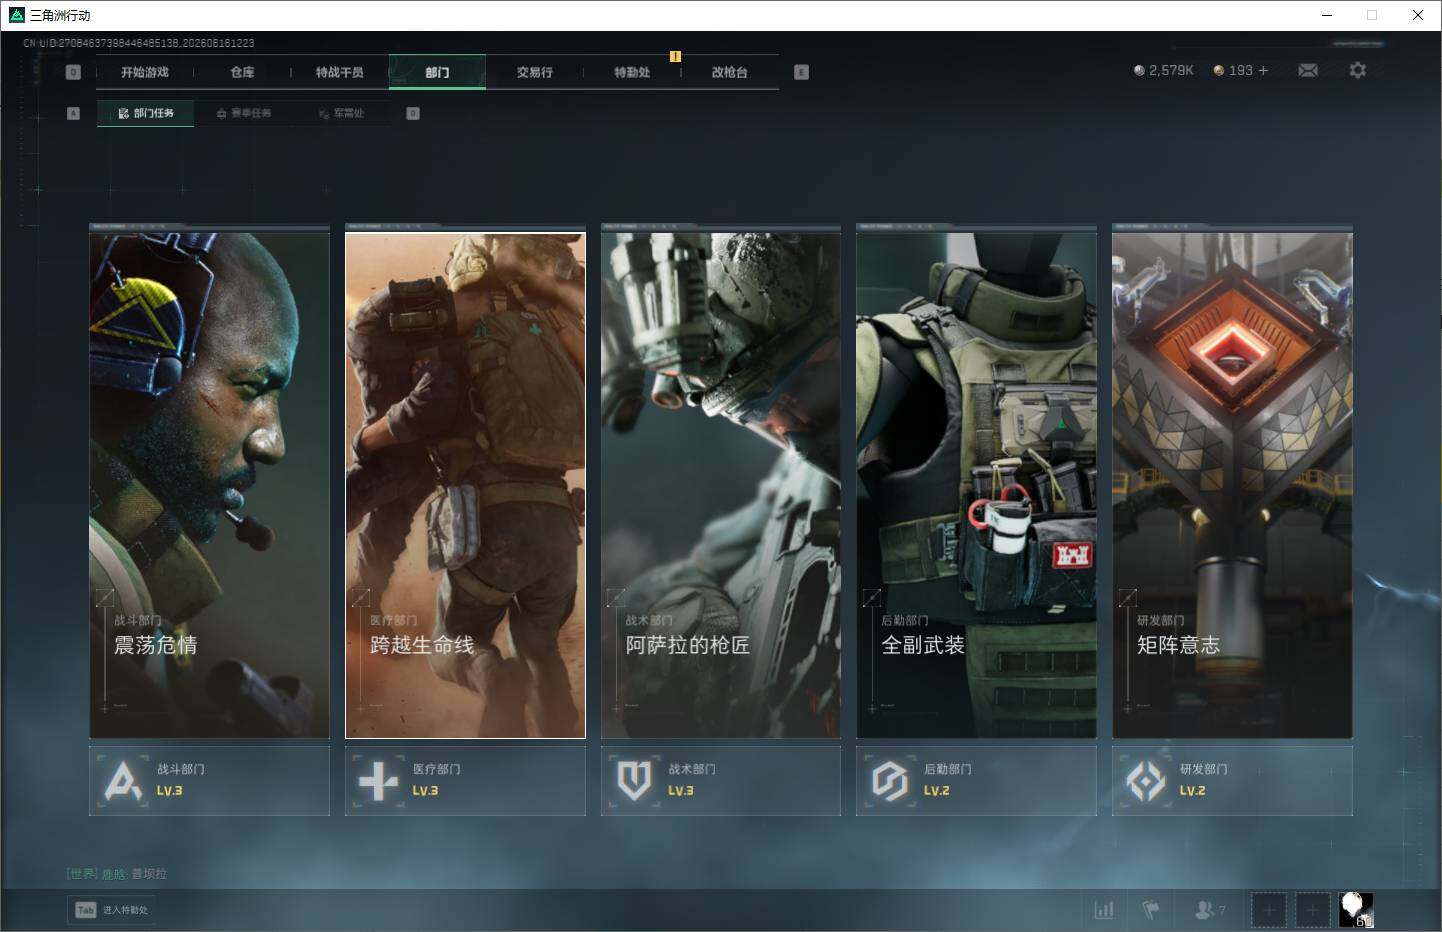
Task: Open the settings gear icon
Action: pyautogui.click(x=1357, y=70)
